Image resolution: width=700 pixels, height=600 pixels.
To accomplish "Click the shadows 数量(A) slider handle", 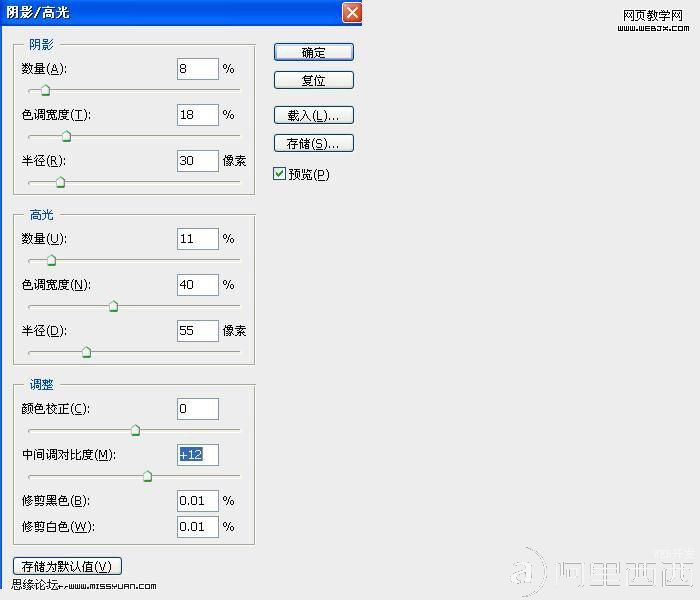I will pos(45,90).
